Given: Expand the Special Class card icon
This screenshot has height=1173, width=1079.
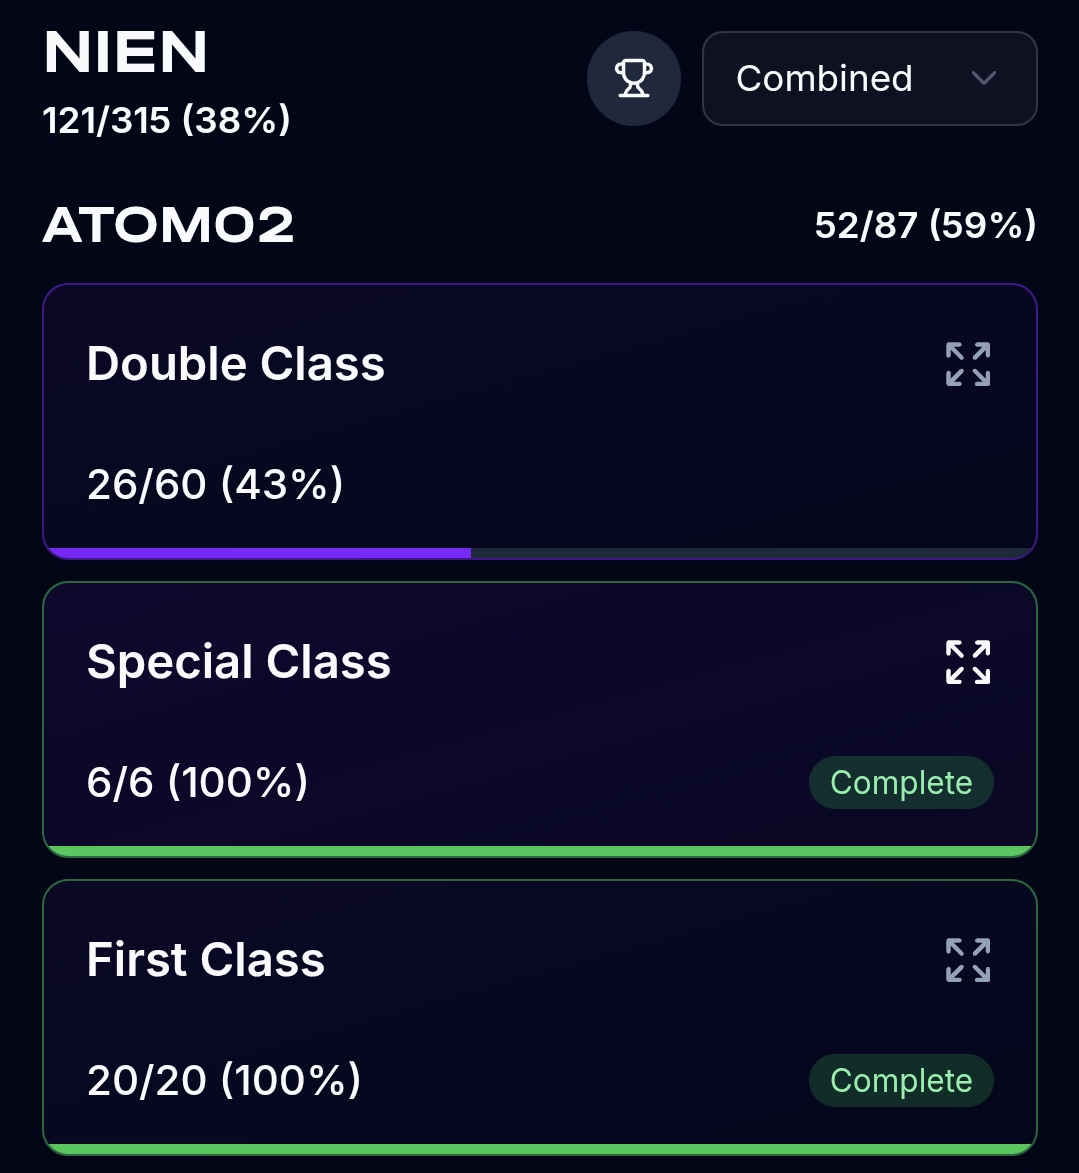Looking at the screenshot, I should [x=967, y=662].
